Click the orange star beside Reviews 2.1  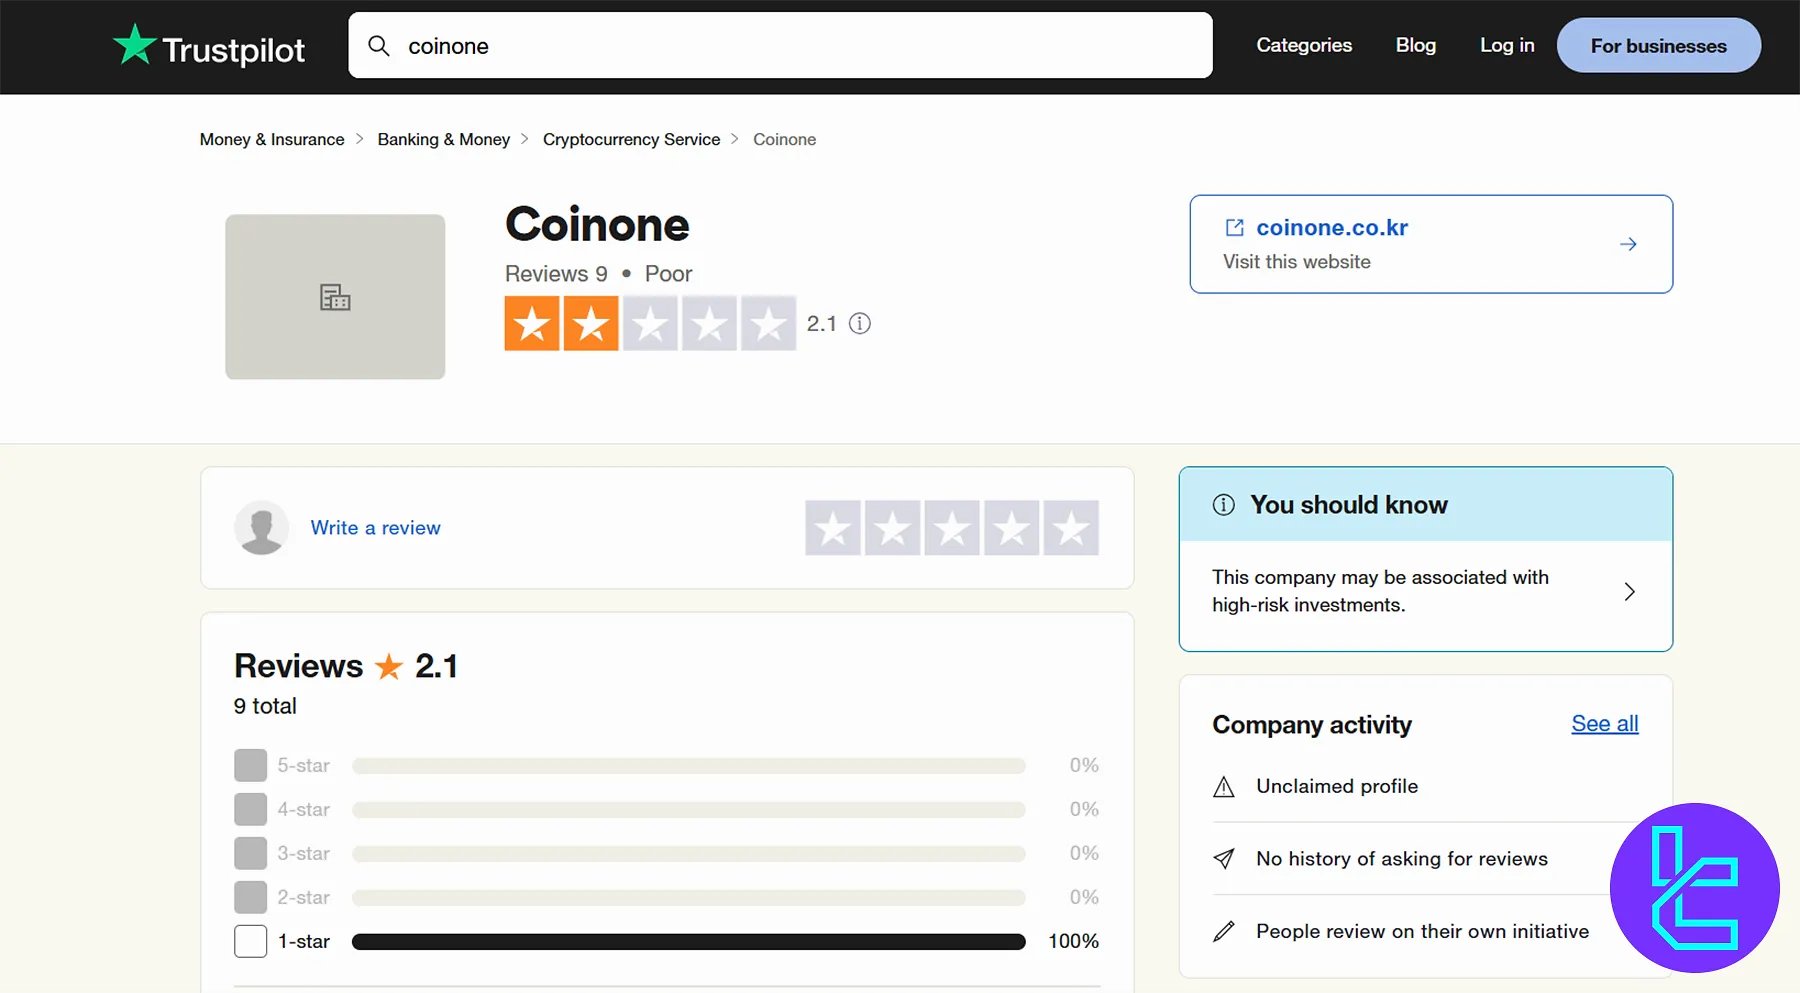pos(389,666)
